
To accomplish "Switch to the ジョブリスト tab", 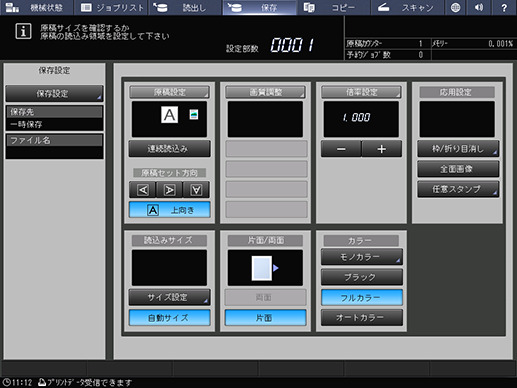I will (x=111, y=7).
